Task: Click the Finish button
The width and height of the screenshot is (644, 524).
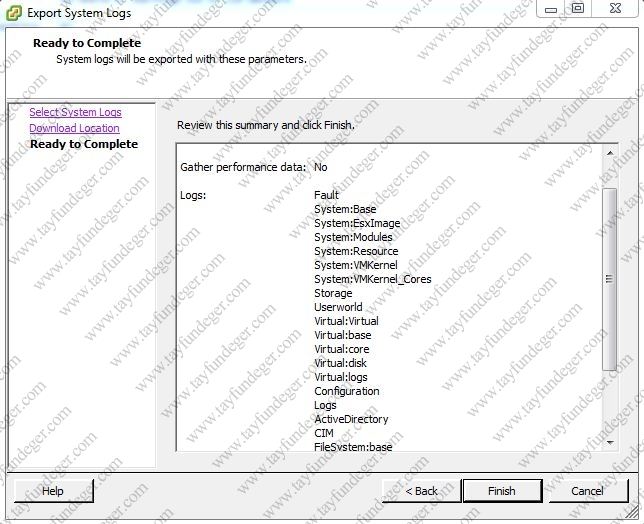Action: pyautogui.click(x=502, y=491)
